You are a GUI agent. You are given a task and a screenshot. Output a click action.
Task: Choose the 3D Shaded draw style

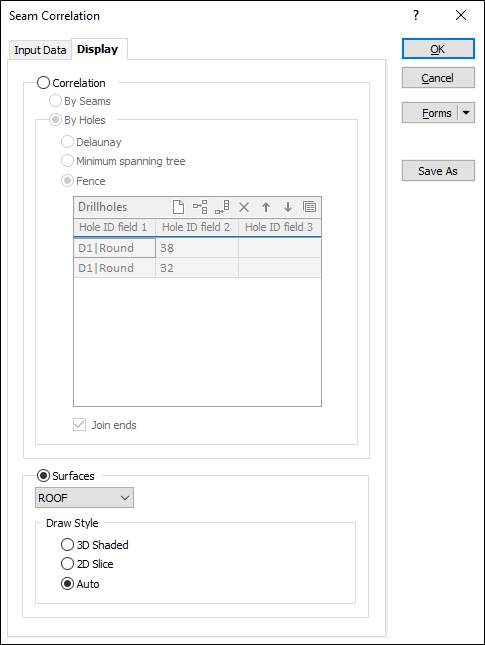(67, 545)
